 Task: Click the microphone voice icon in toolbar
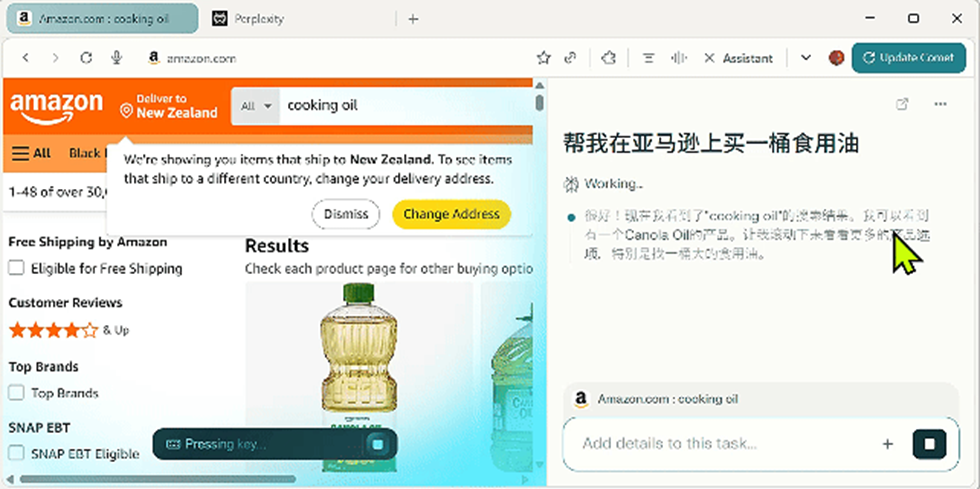116,58
